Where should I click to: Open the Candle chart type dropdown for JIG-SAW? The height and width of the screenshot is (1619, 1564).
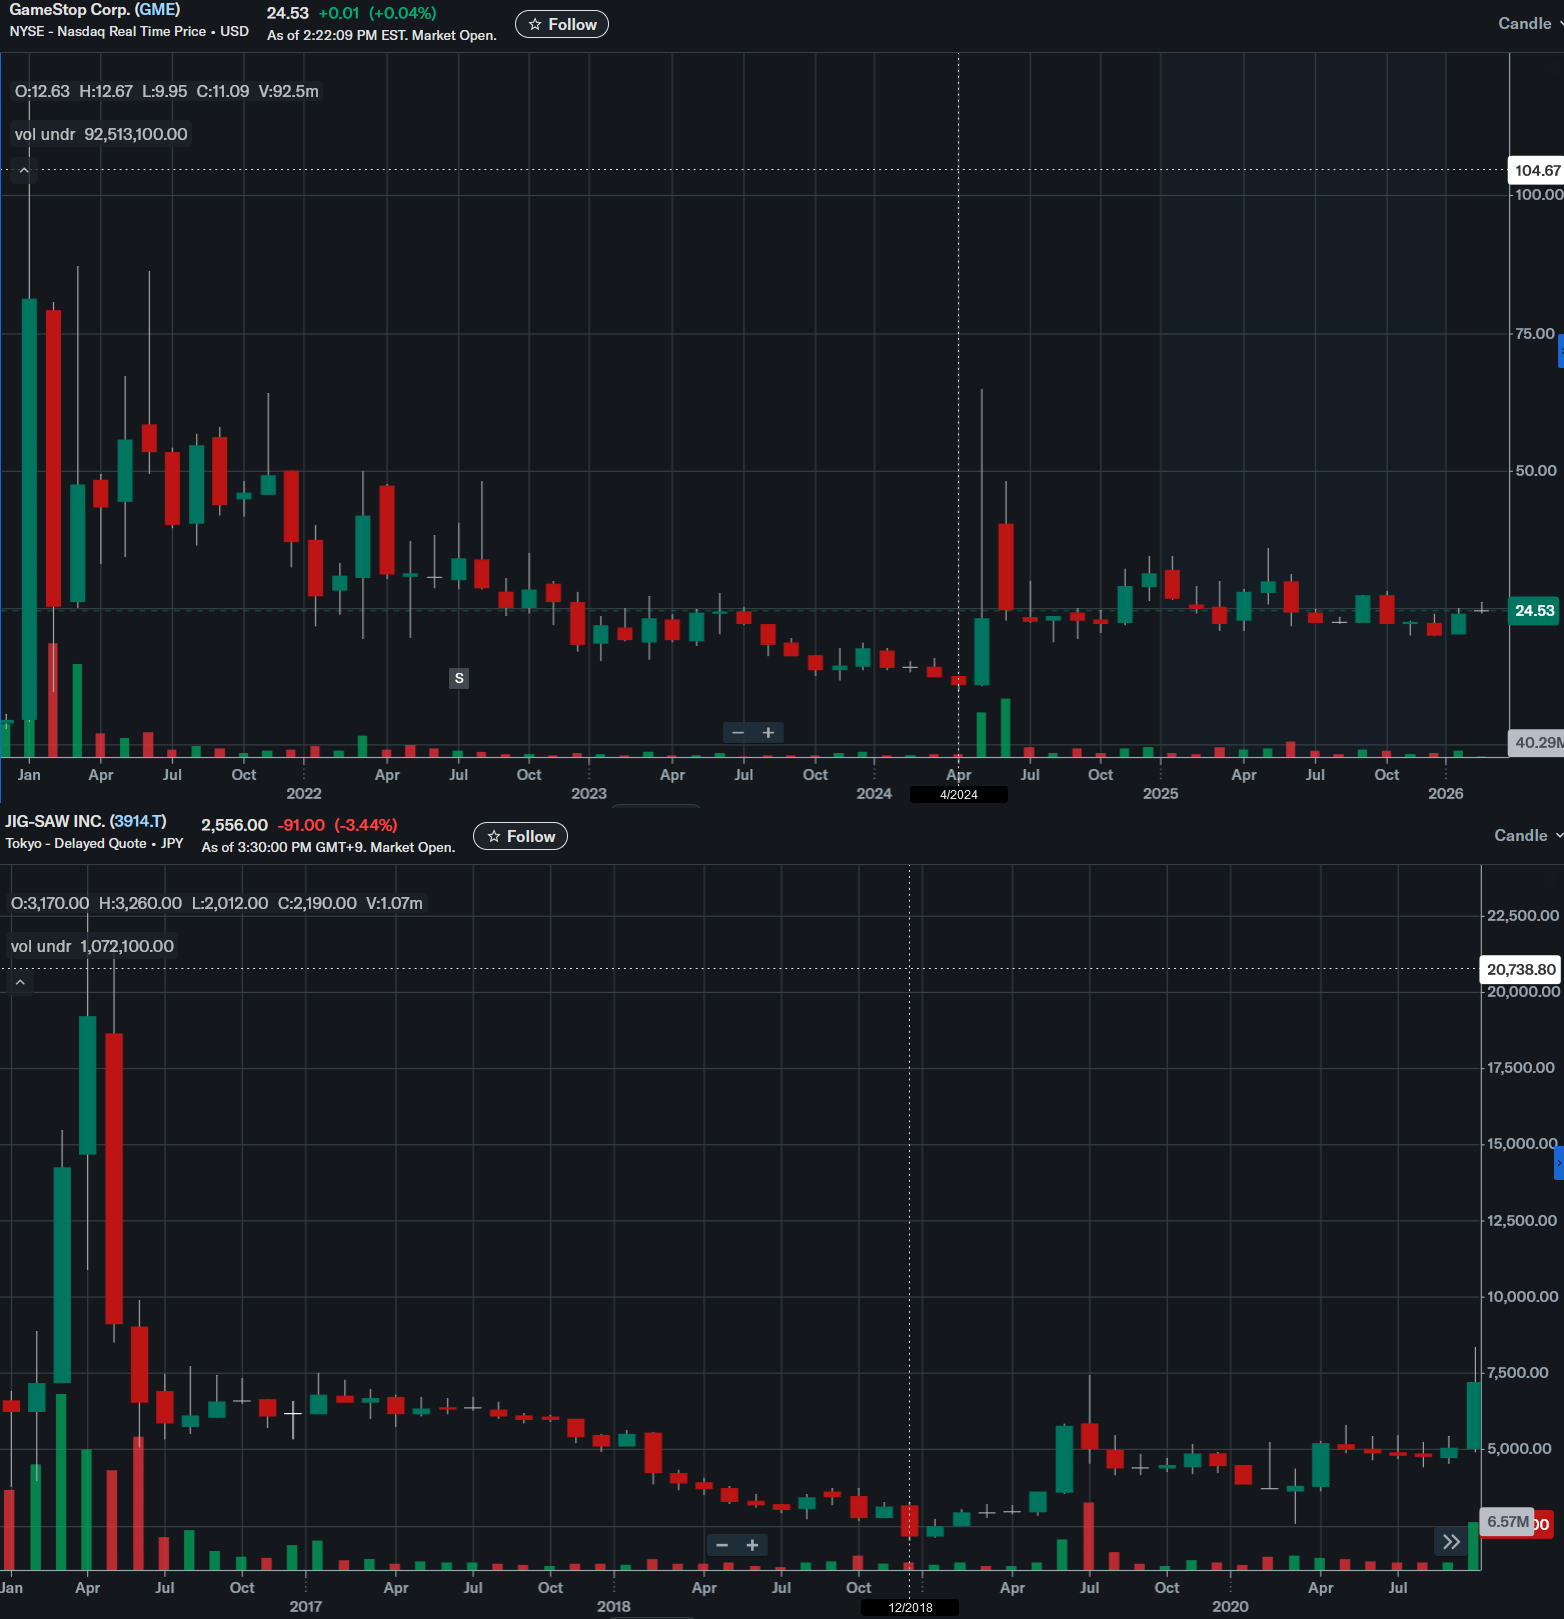pos(1528,836)
